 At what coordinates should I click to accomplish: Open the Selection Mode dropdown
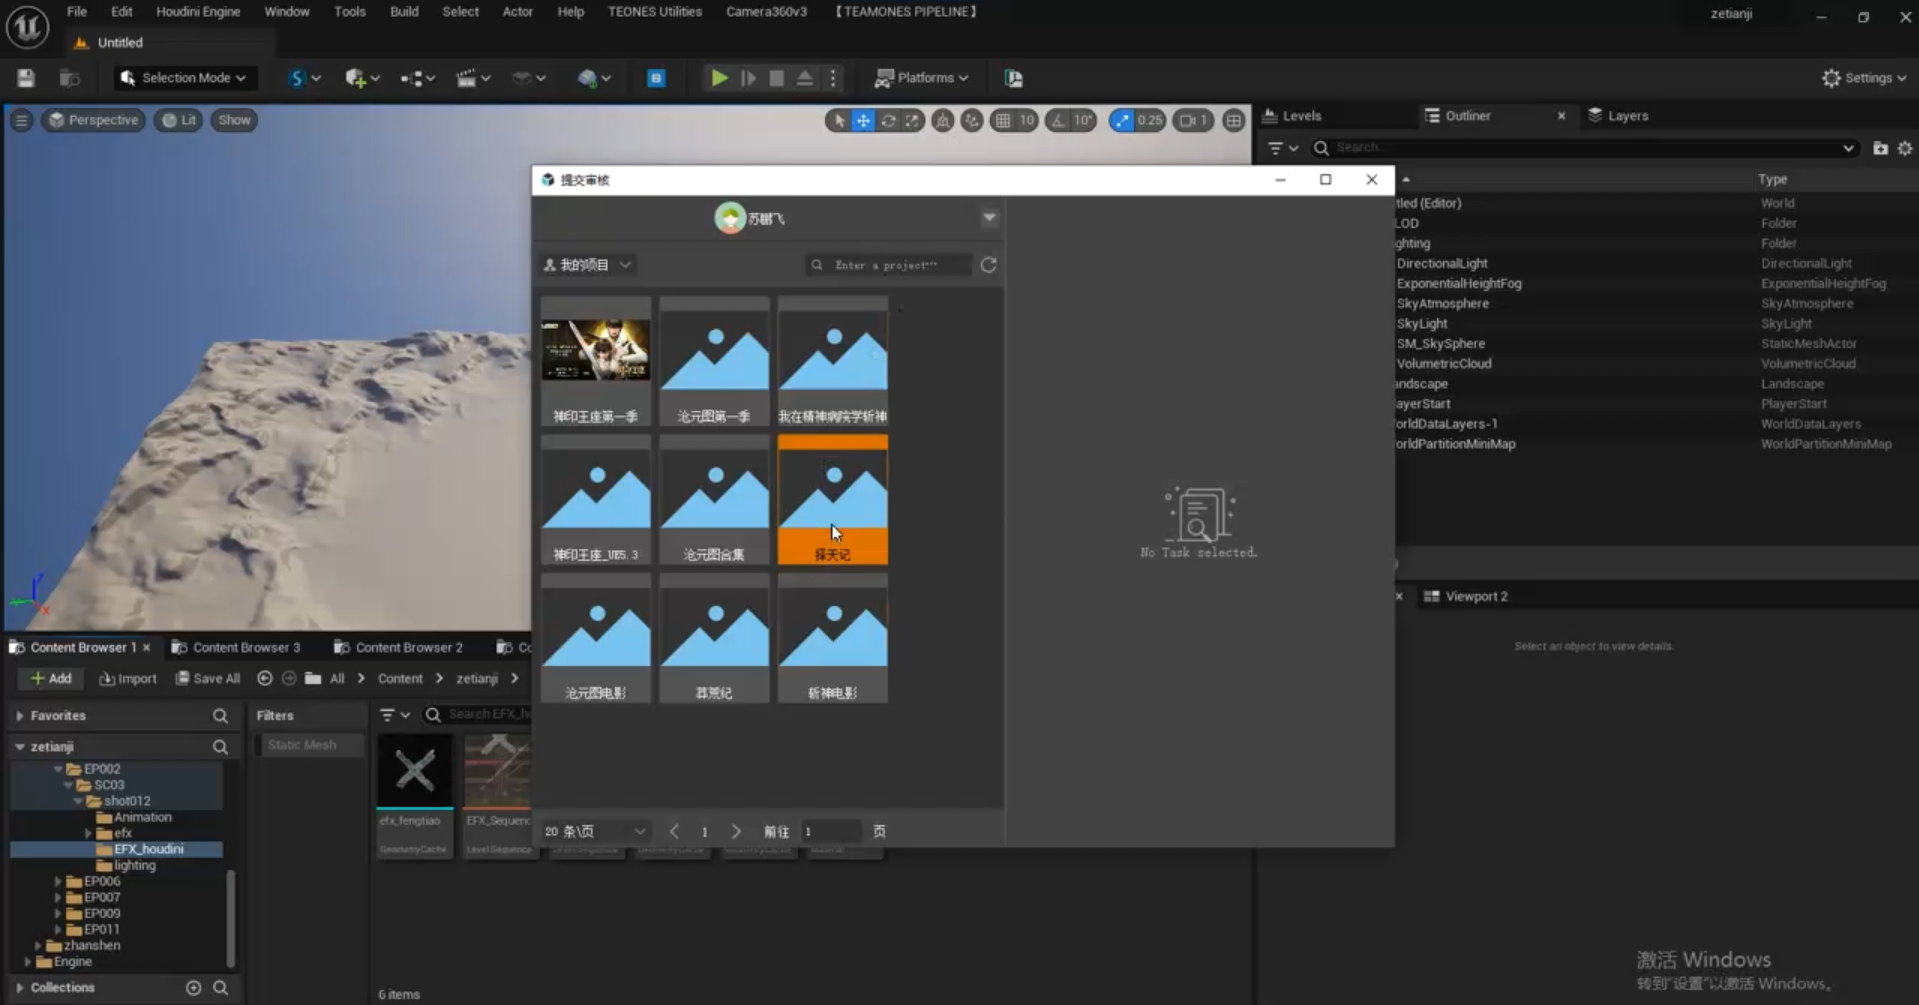tap(183, 78)
